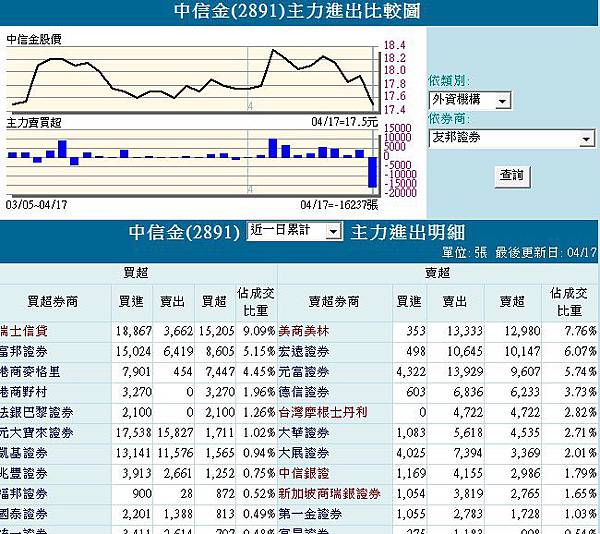This screenshot has width=600, height=534.
Task: Click the large negative 04/17 bar
Action: [x=372, y=172]
